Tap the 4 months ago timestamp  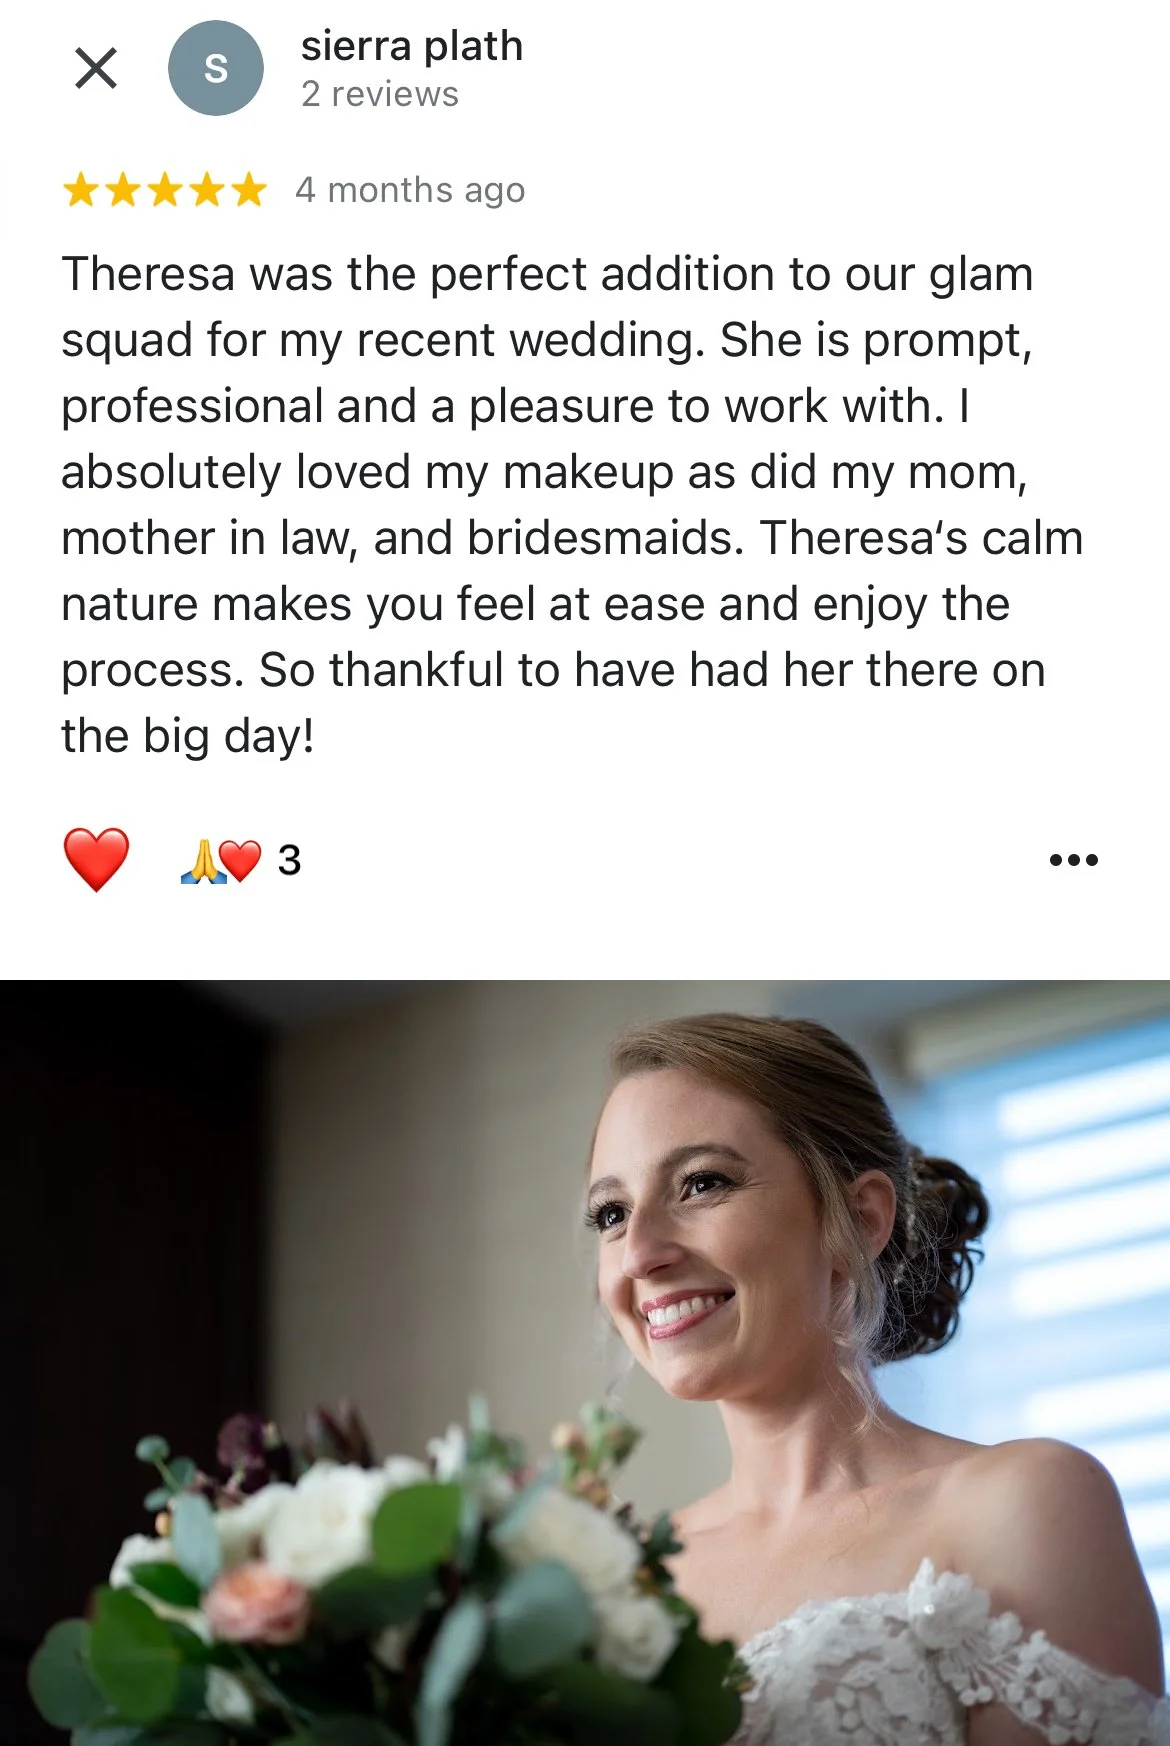point(410,190)
